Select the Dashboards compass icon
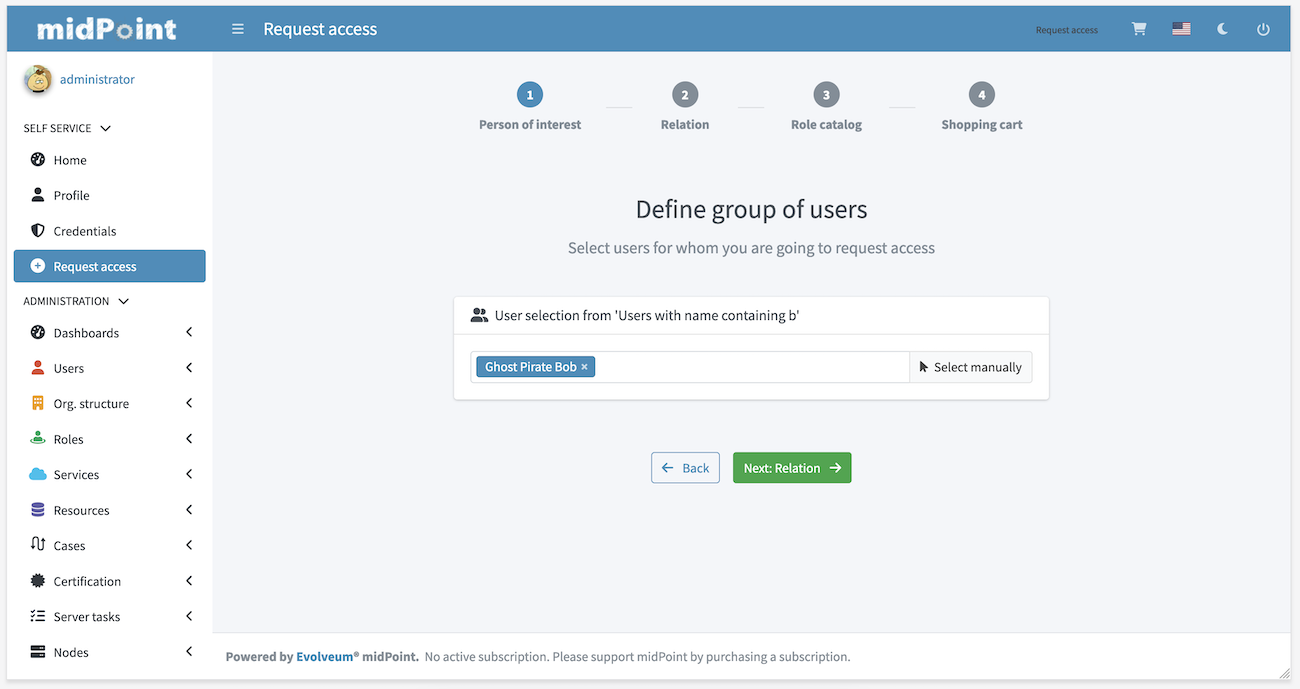The image size is (1300, 689). point(37,332)
